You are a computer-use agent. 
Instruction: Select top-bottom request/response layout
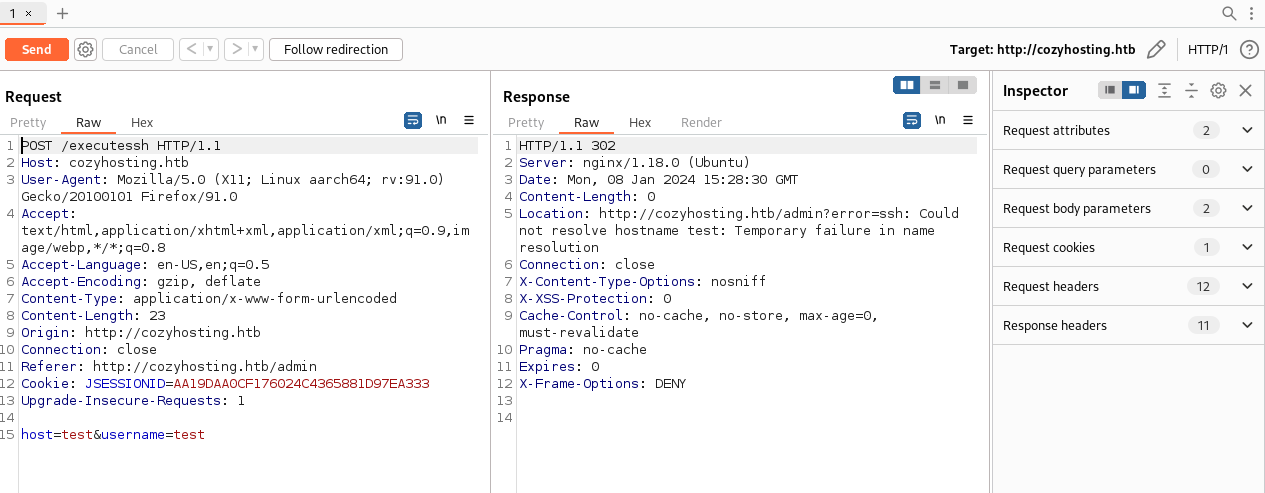935,86
